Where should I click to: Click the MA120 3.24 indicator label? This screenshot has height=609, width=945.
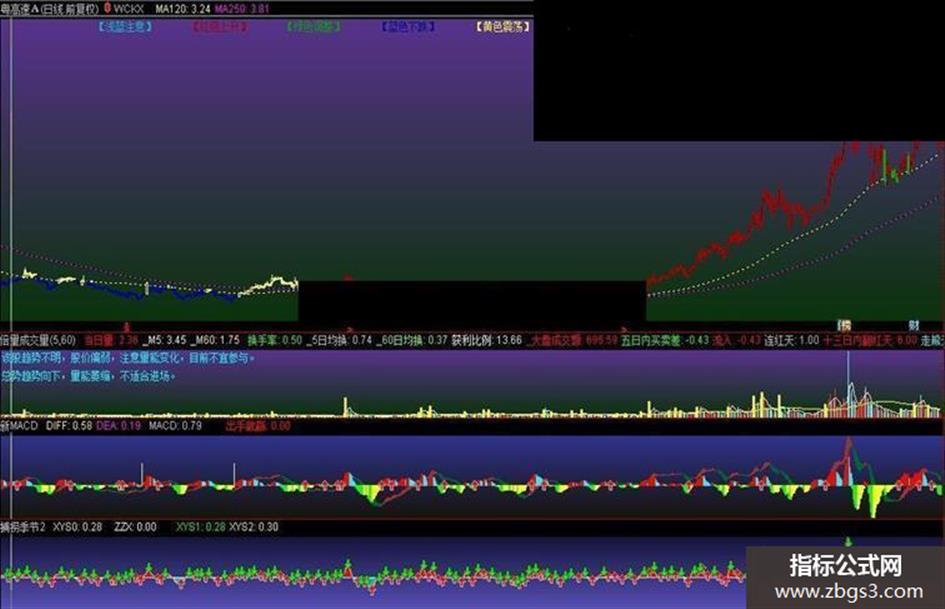tap(183, 8)
